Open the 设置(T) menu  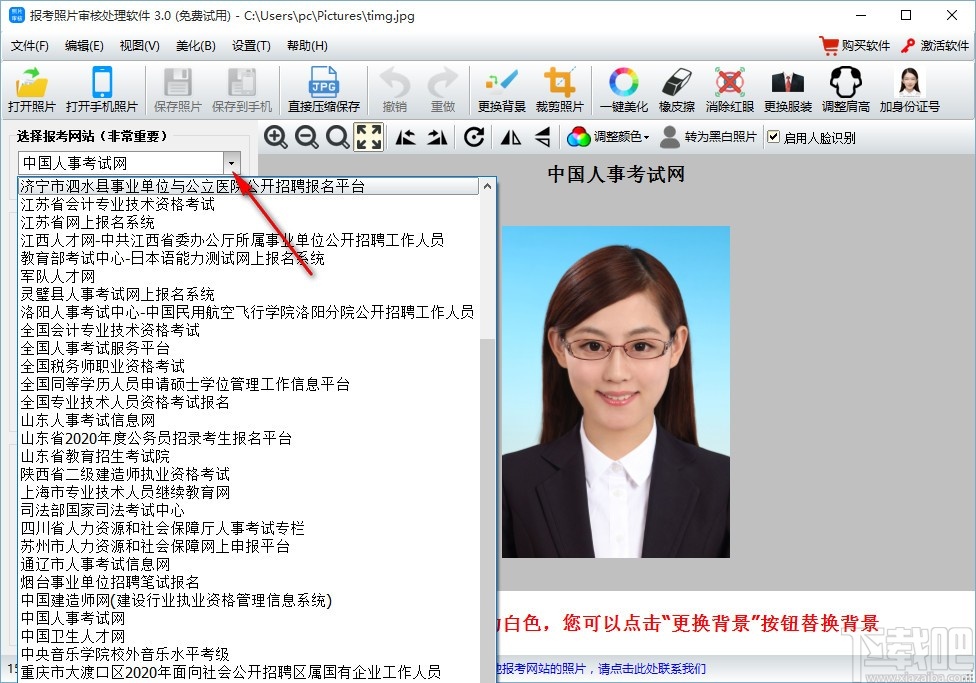[251, 45]
